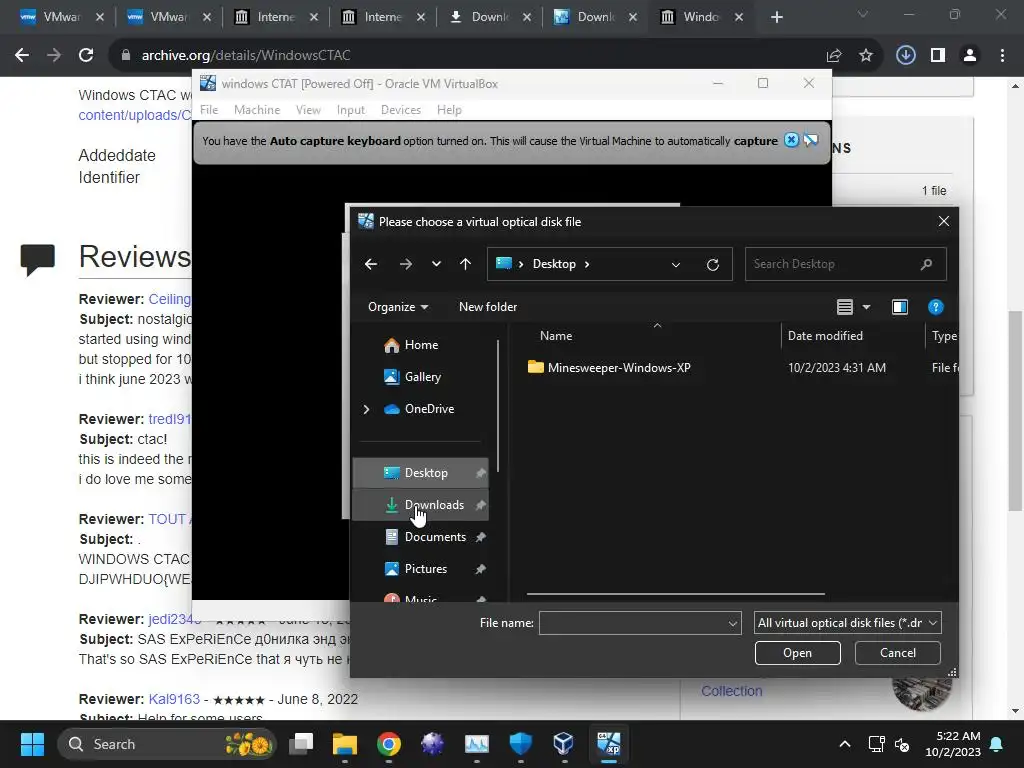
Task: Switch to first VMware tab
Action: [x=61, y=17]
